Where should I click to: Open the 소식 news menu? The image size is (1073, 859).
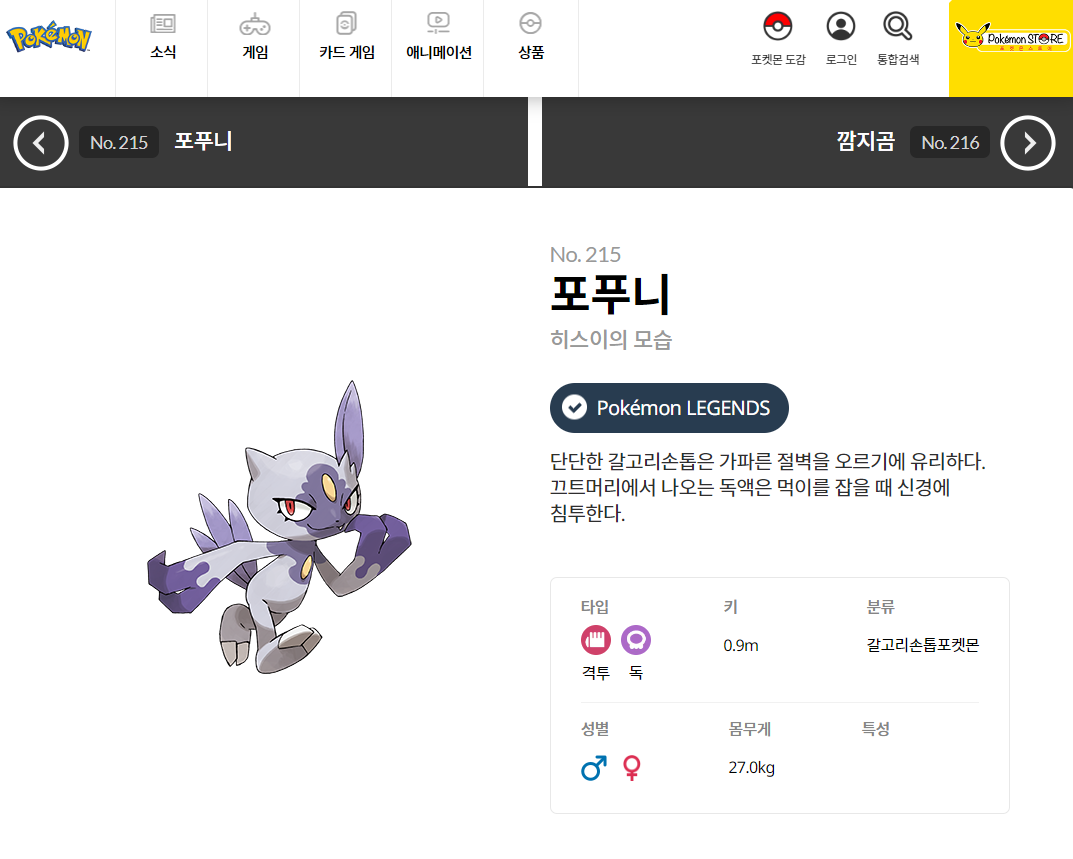point(163,37)
